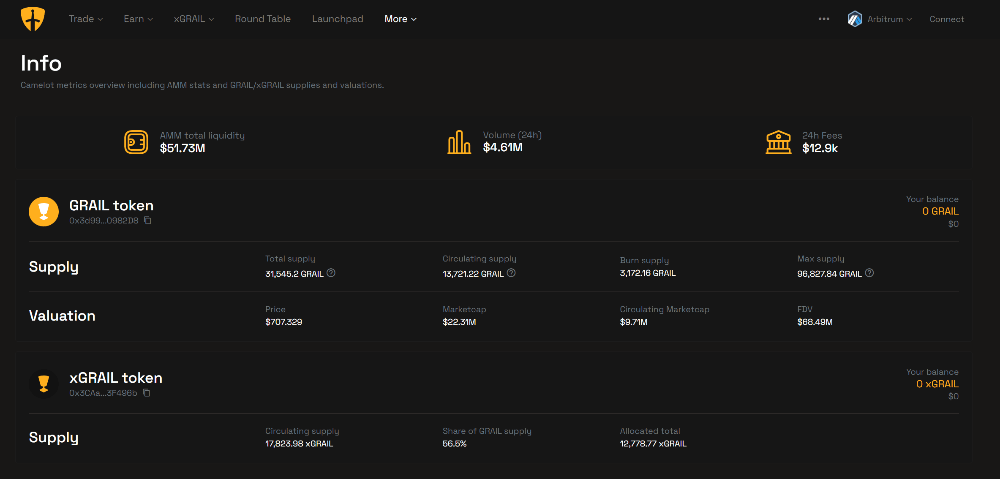This screenshot has height=479, width=1000.
Task: Click the Arbitrum network icon
Action: pos(855,19)
